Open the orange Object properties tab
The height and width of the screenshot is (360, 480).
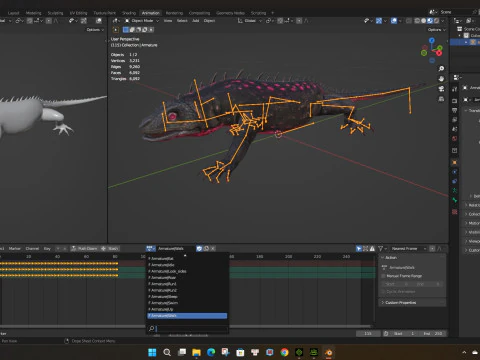tap(455, 162)
